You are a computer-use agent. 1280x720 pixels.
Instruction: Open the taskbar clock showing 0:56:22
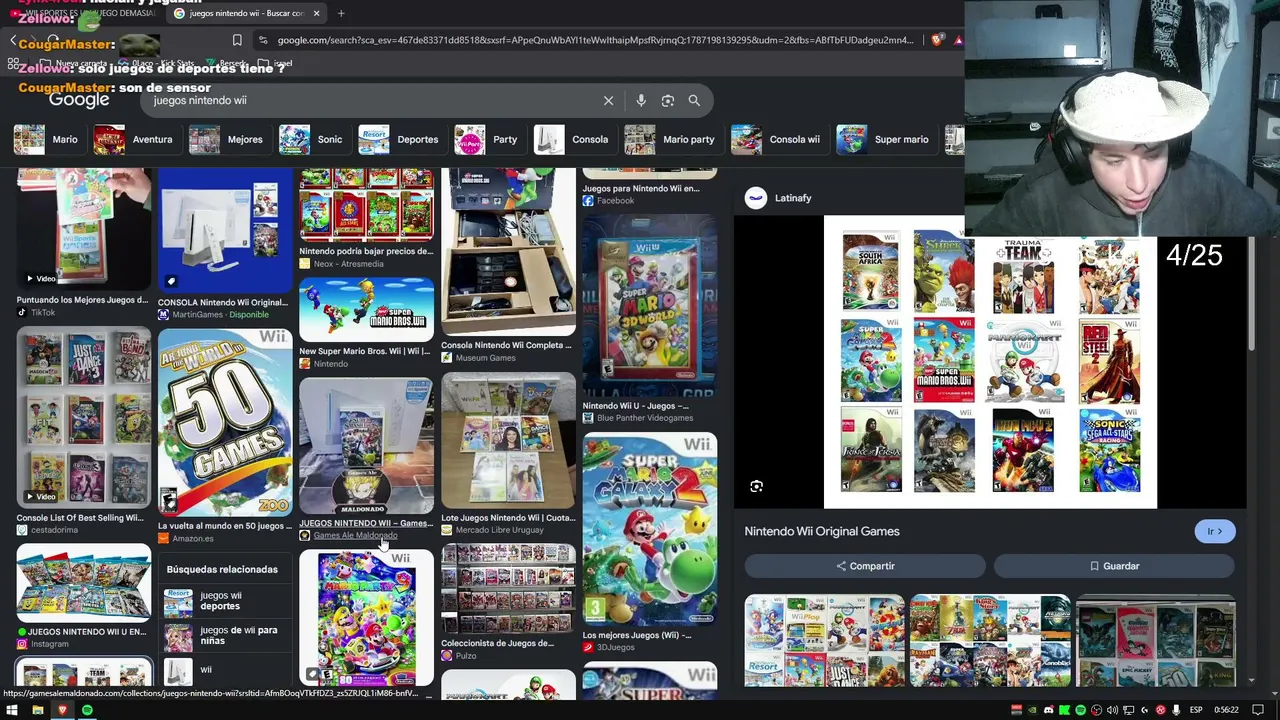pyautogui.click(x=1227, y=710)
